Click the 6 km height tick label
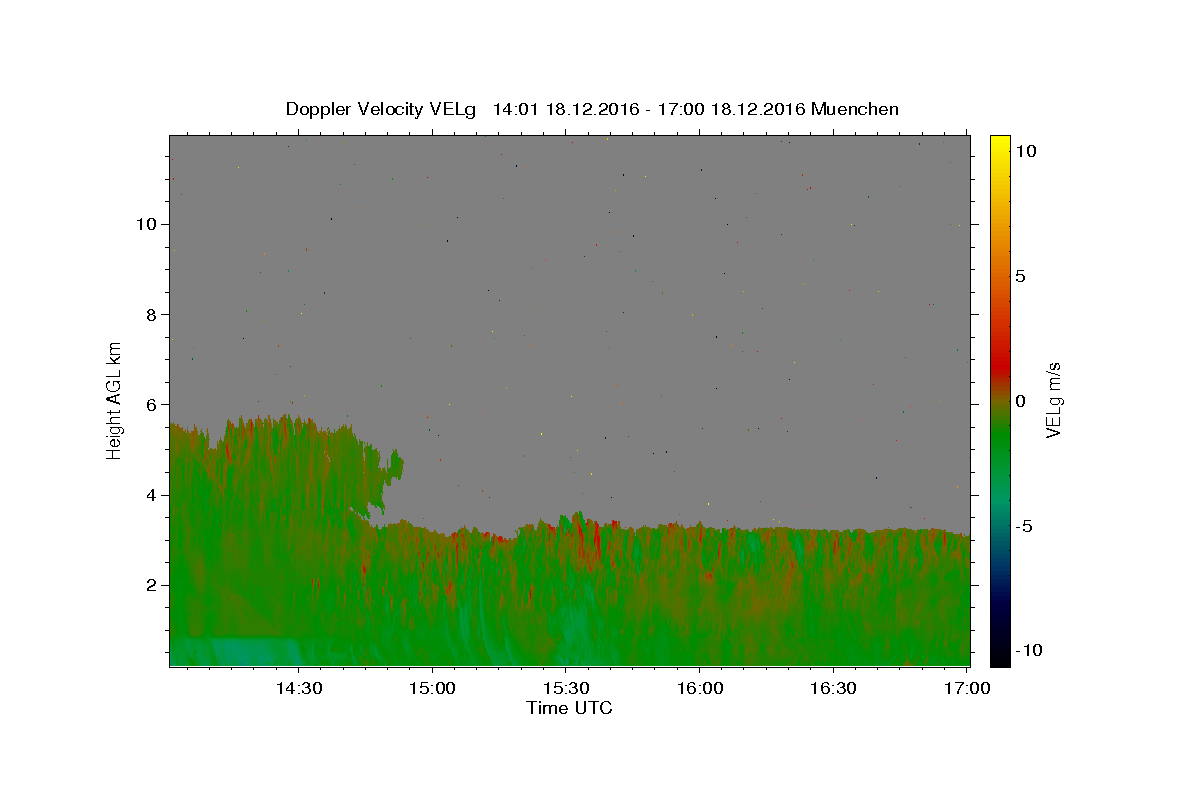The height and width of the screenshot is (800, 1200). tap(150, 404)
